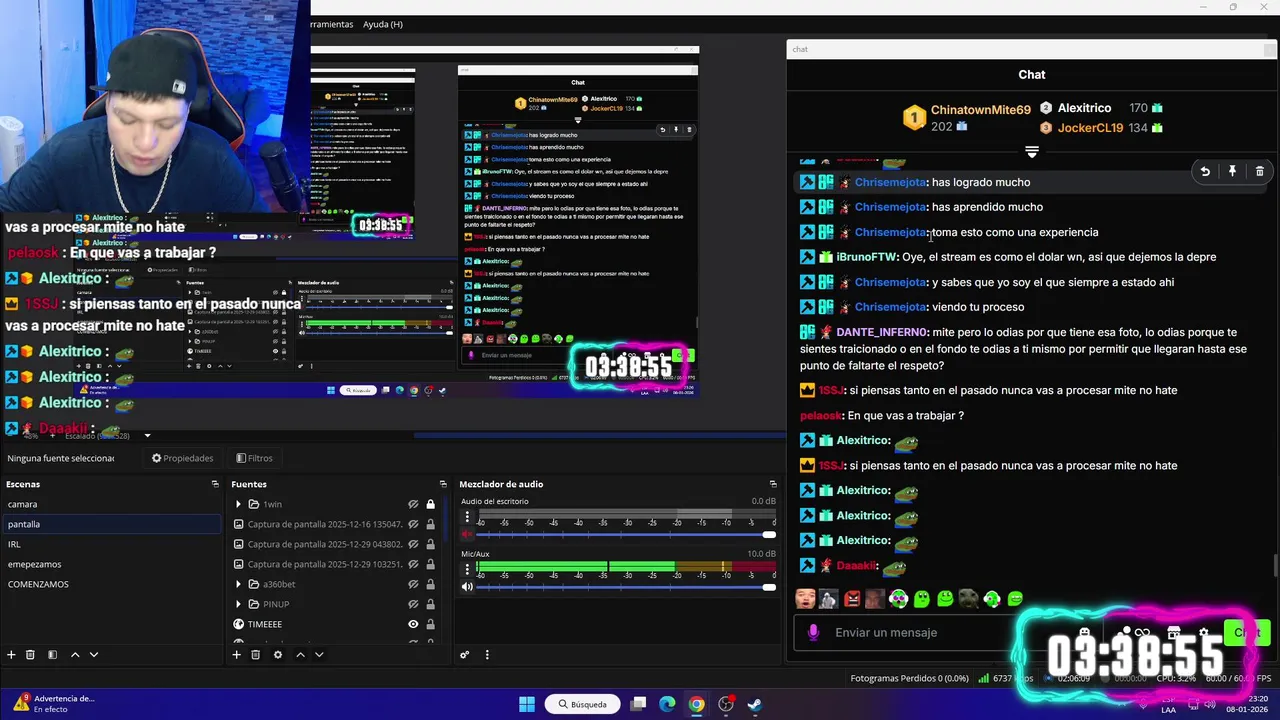Open Task View on the taskbar
The image size is (1280, 720).
click(x=638, y=704)
